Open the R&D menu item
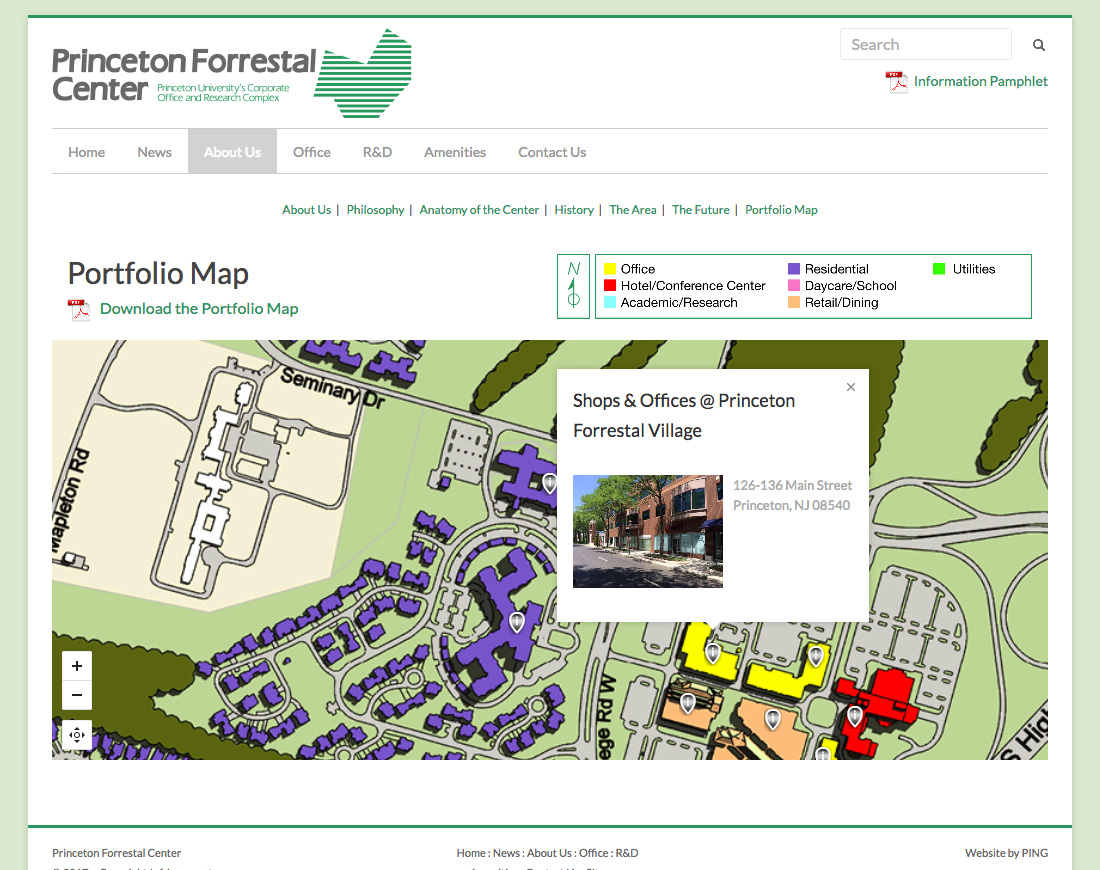The width and height of the screenshot is (1100, 870). (377, 152)
